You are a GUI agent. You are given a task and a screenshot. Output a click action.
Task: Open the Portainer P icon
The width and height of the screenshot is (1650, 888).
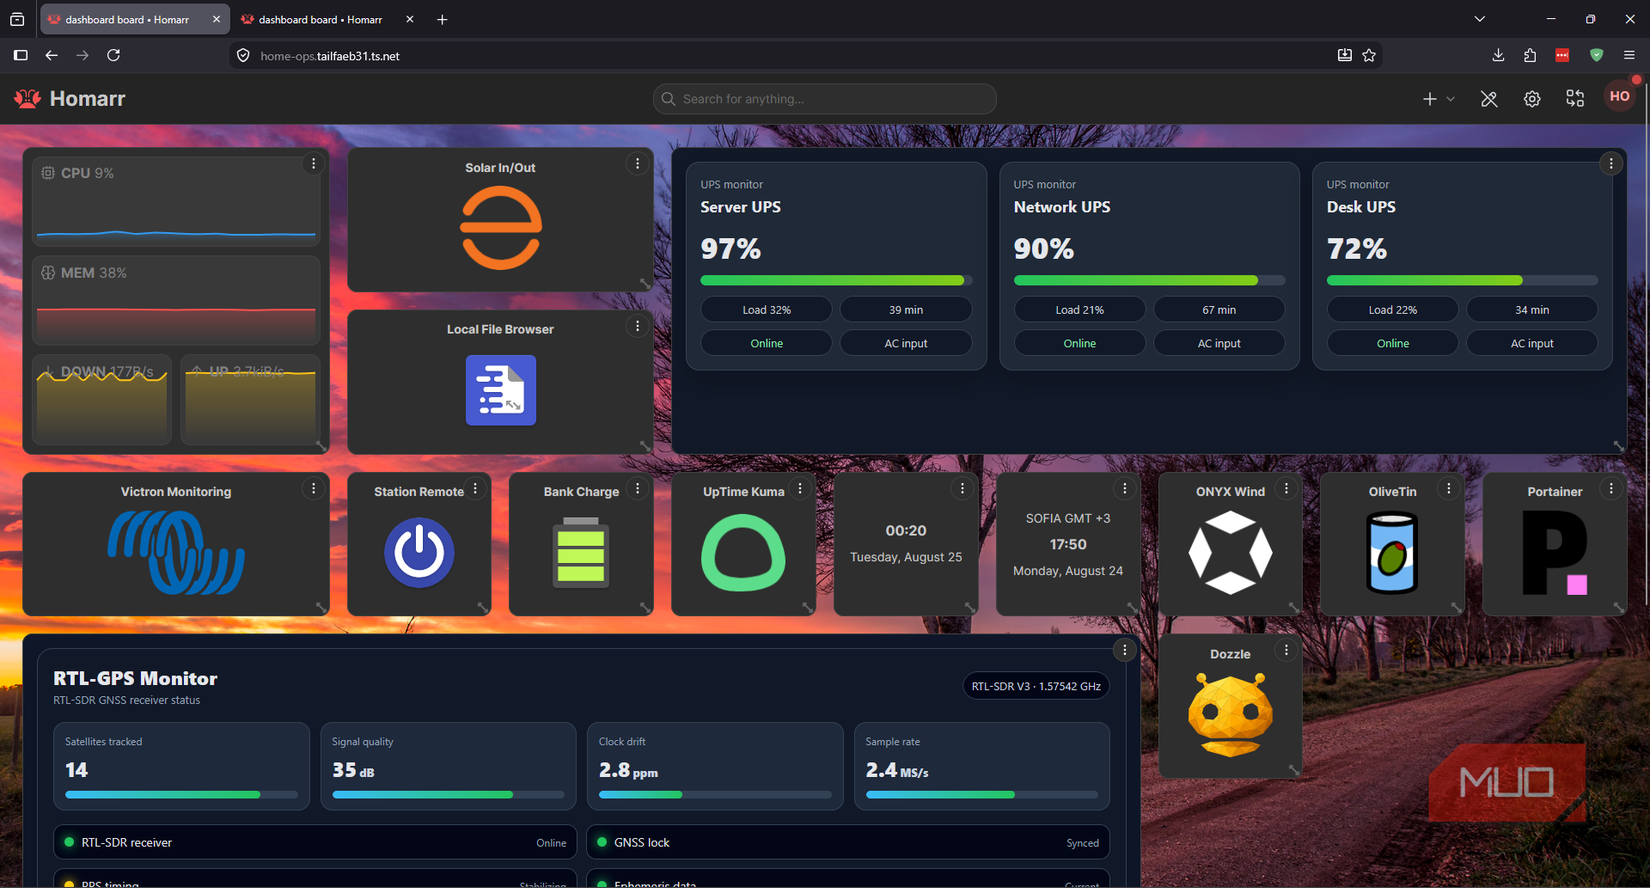[x=1555, y=553]
